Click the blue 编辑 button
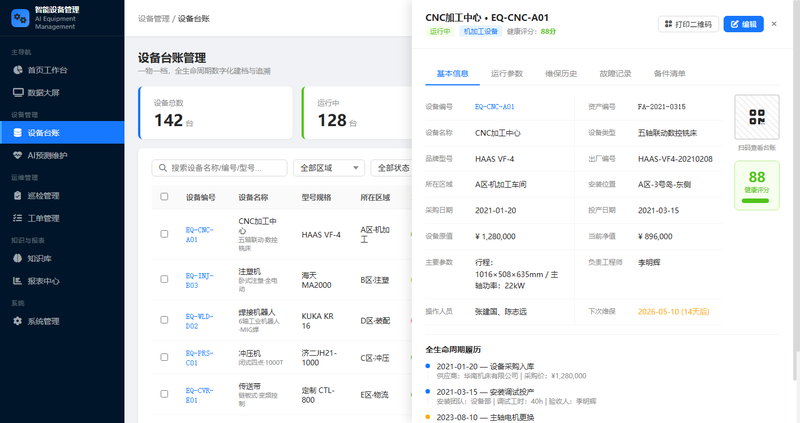Screen dimensions: 800x423 [743, 24]
